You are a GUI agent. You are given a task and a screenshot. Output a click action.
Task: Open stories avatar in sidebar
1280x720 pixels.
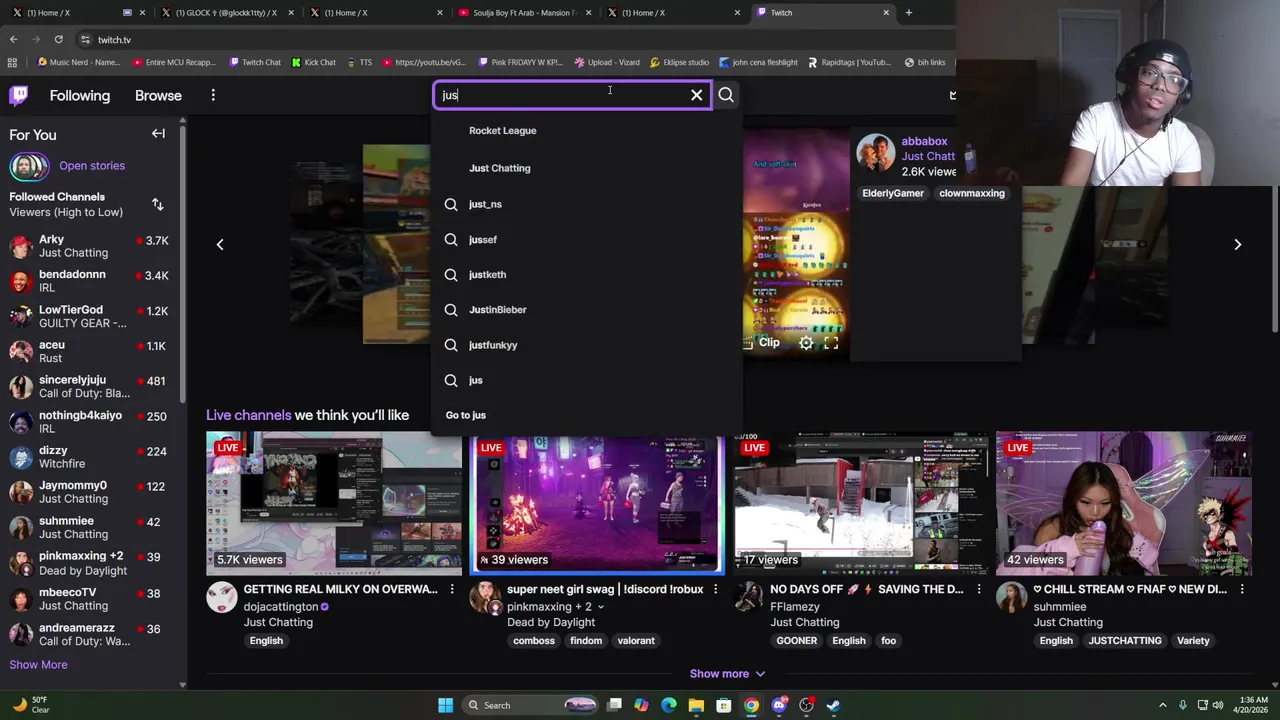(x=29, y=166)
